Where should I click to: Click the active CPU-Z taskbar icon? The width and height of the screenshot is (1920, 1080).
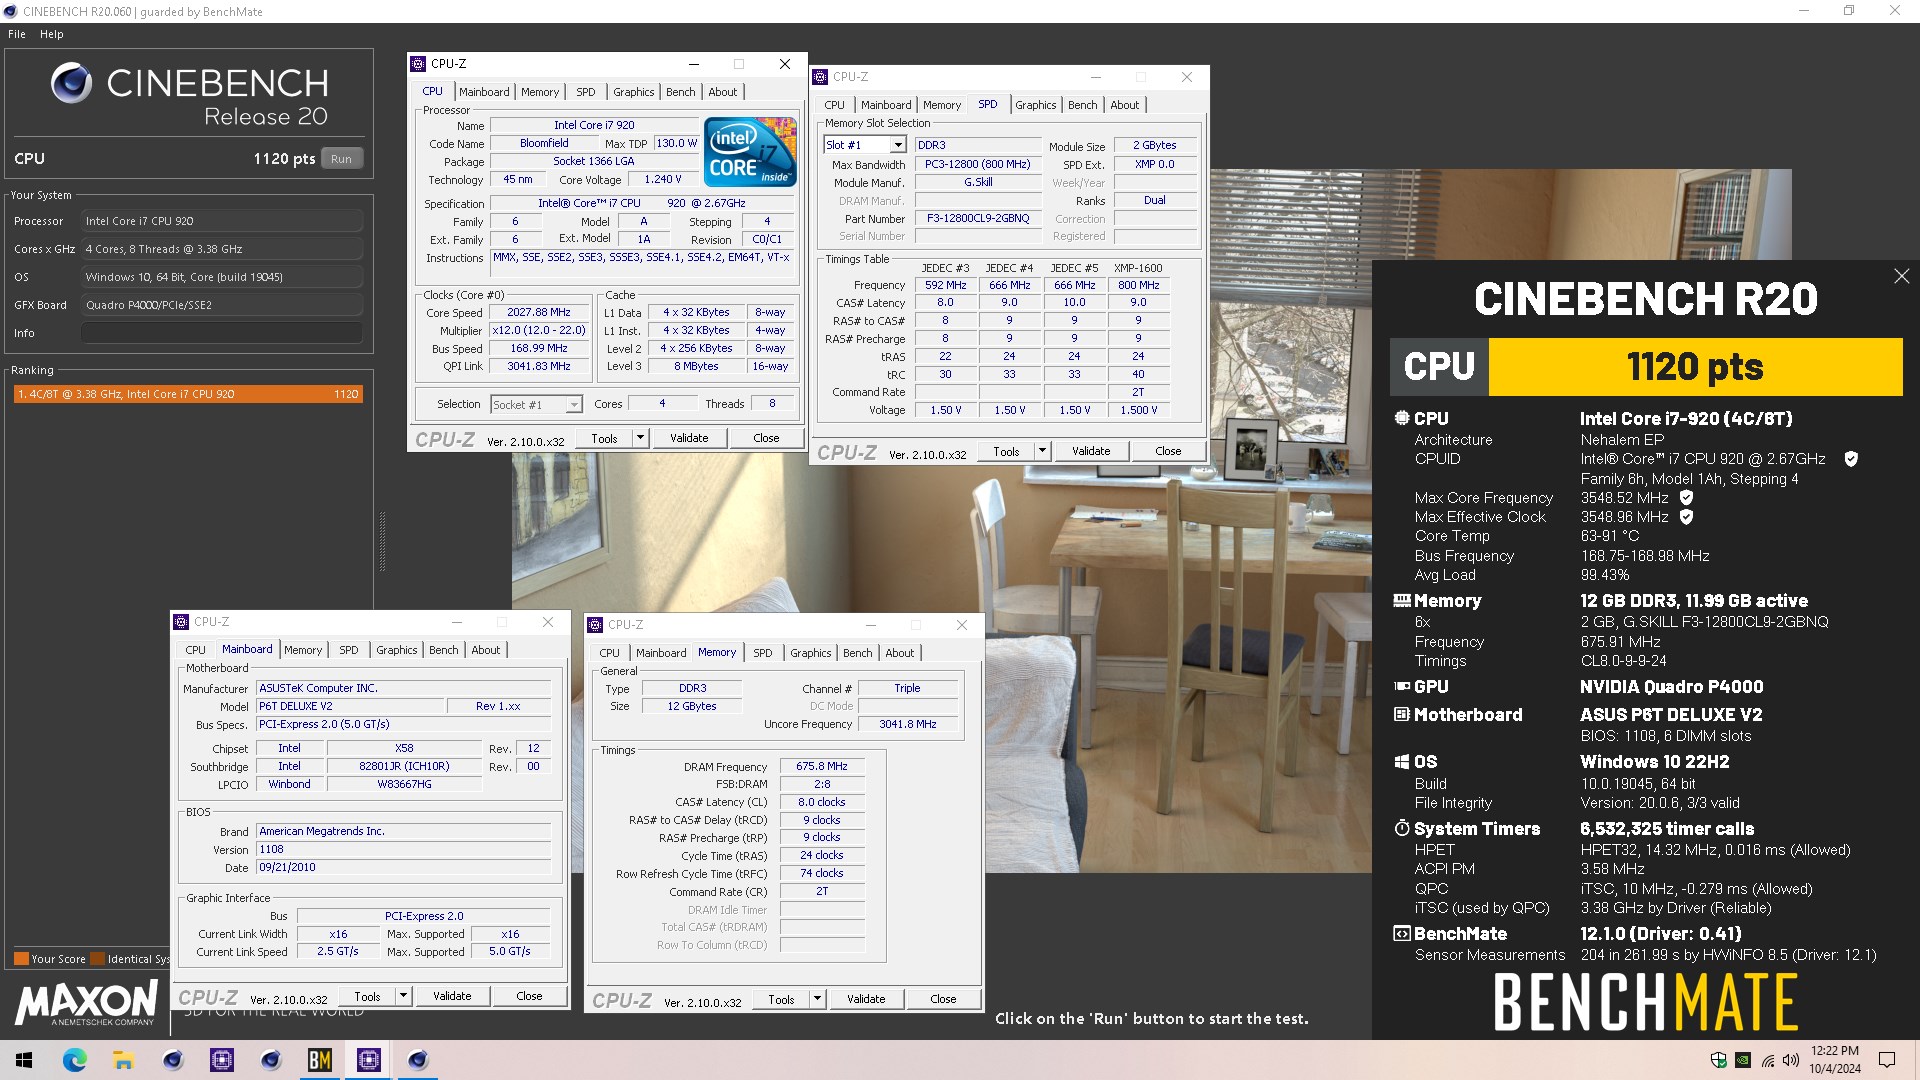click(369, 1060)
